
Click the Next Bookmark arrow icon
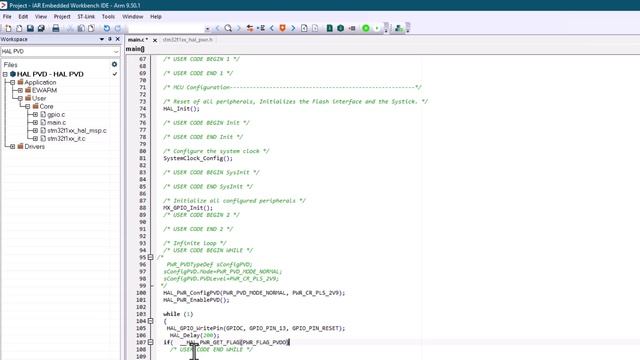(293, 28)
